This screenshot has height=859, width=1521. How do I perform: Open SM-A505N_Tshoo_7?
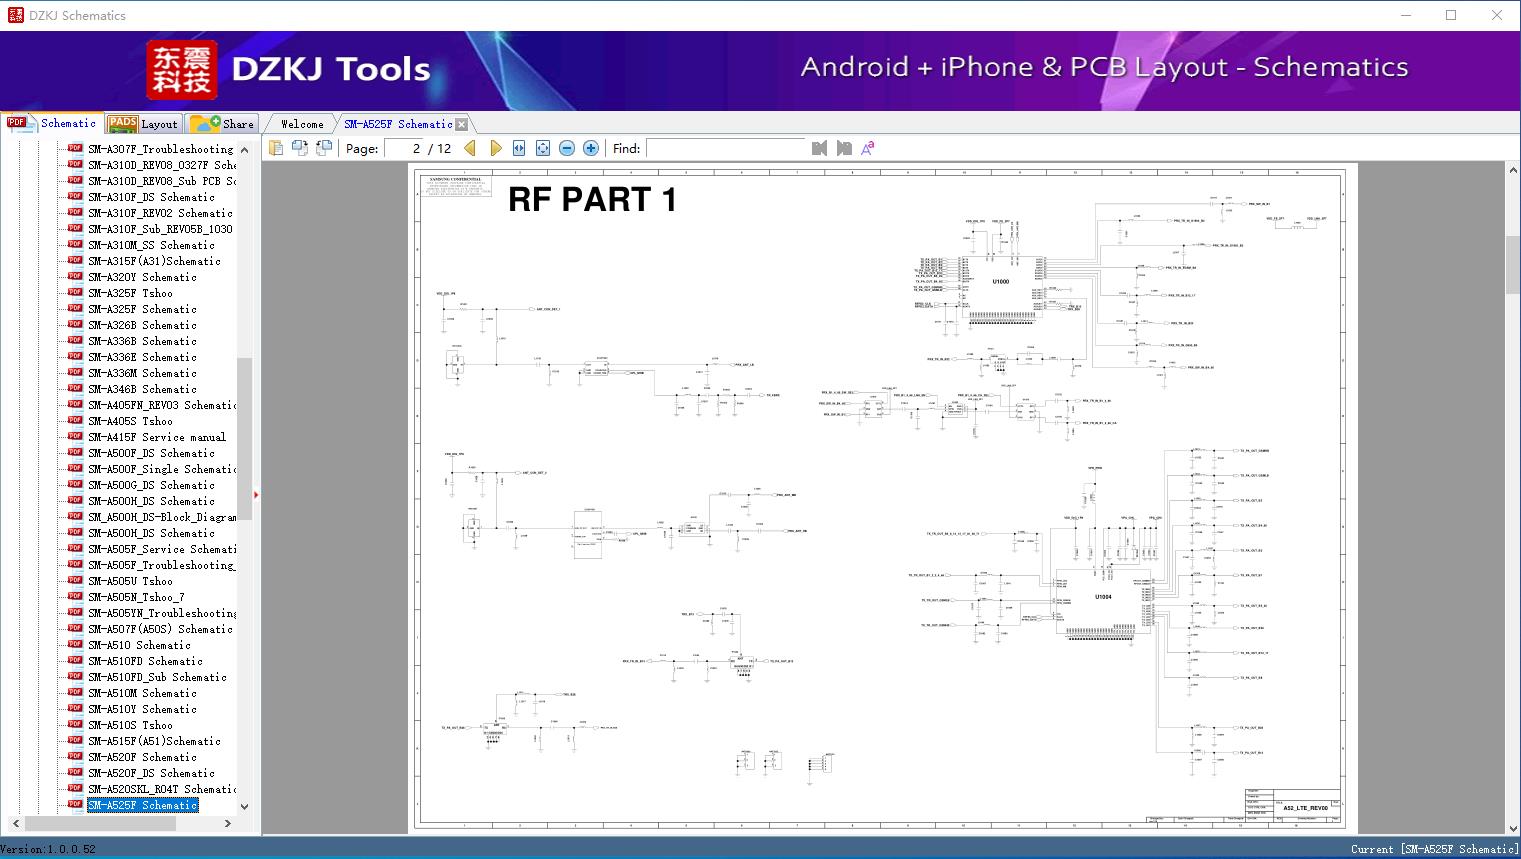pyautogui.click(x=136, y=597)
